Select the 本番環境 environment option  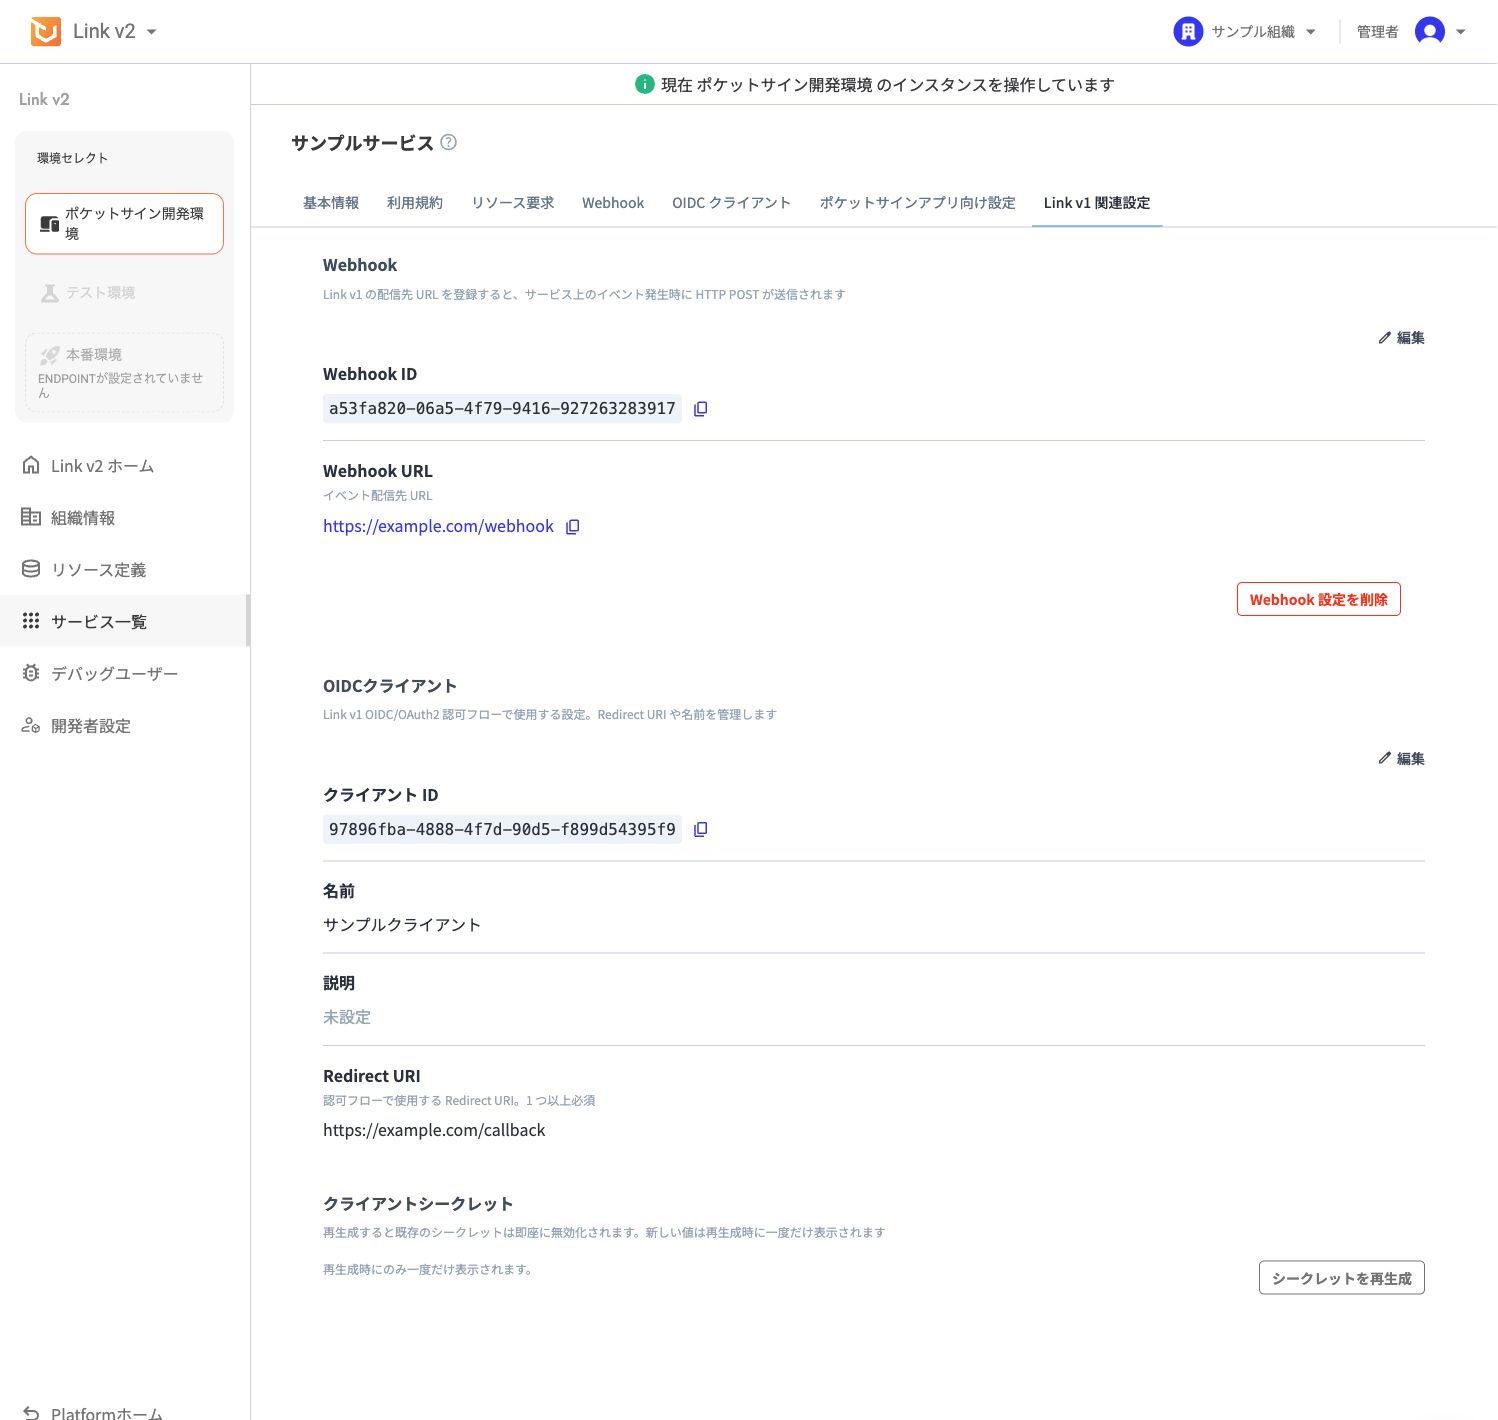pyautogui.click(x=124, y=372)
